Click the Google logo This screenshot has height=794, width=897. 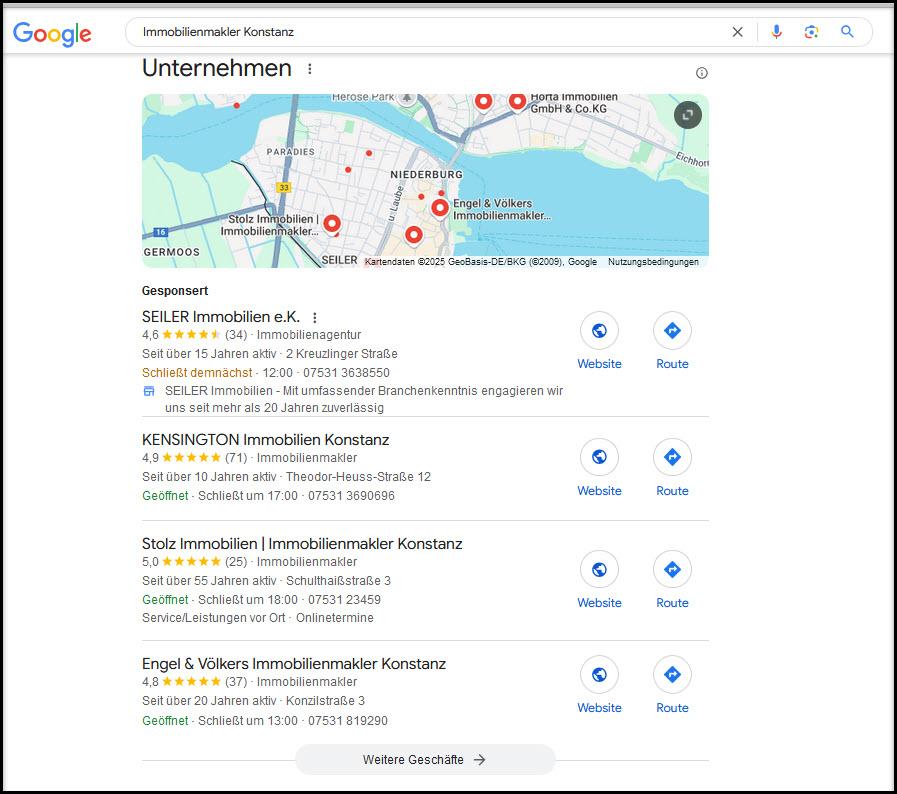pyautogui.click(x=52, y=33)
